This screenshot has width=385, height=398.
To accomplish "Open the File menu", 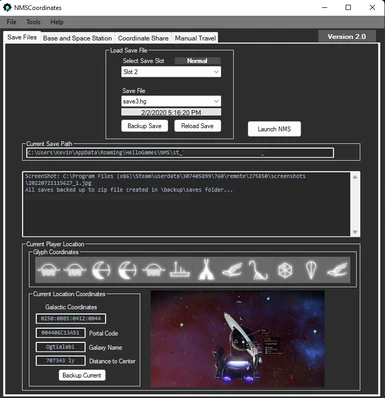I will 11,22.
